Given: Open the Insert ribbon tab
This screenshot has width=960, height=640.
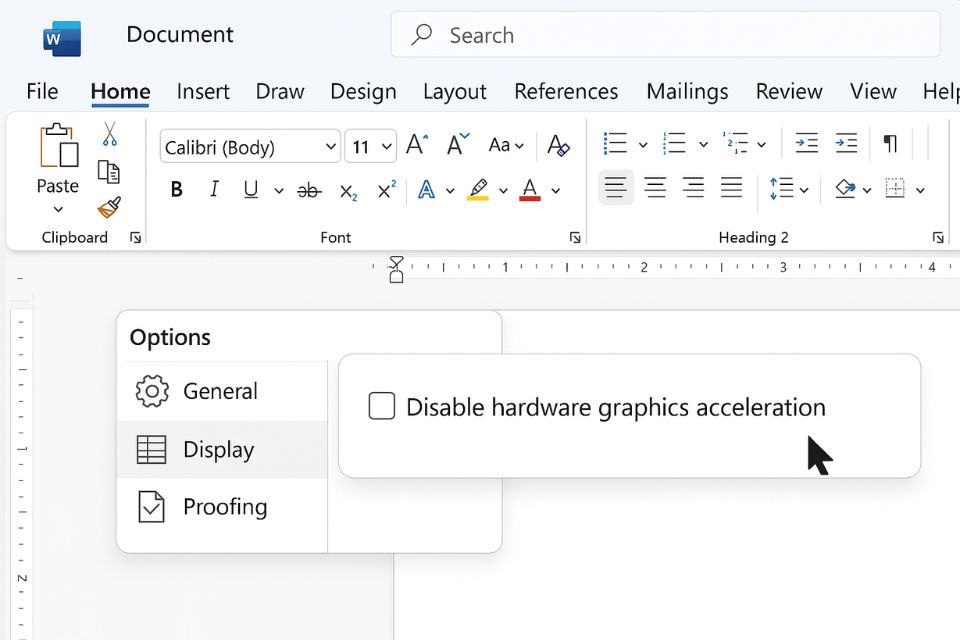Looking at the screenshot, I should pyautogui.click(x=203, y=92).
